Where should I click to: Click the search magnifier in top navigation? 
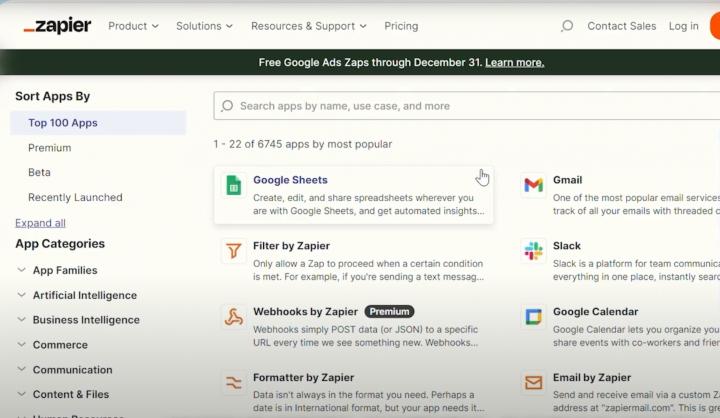(x=567, y=26)
